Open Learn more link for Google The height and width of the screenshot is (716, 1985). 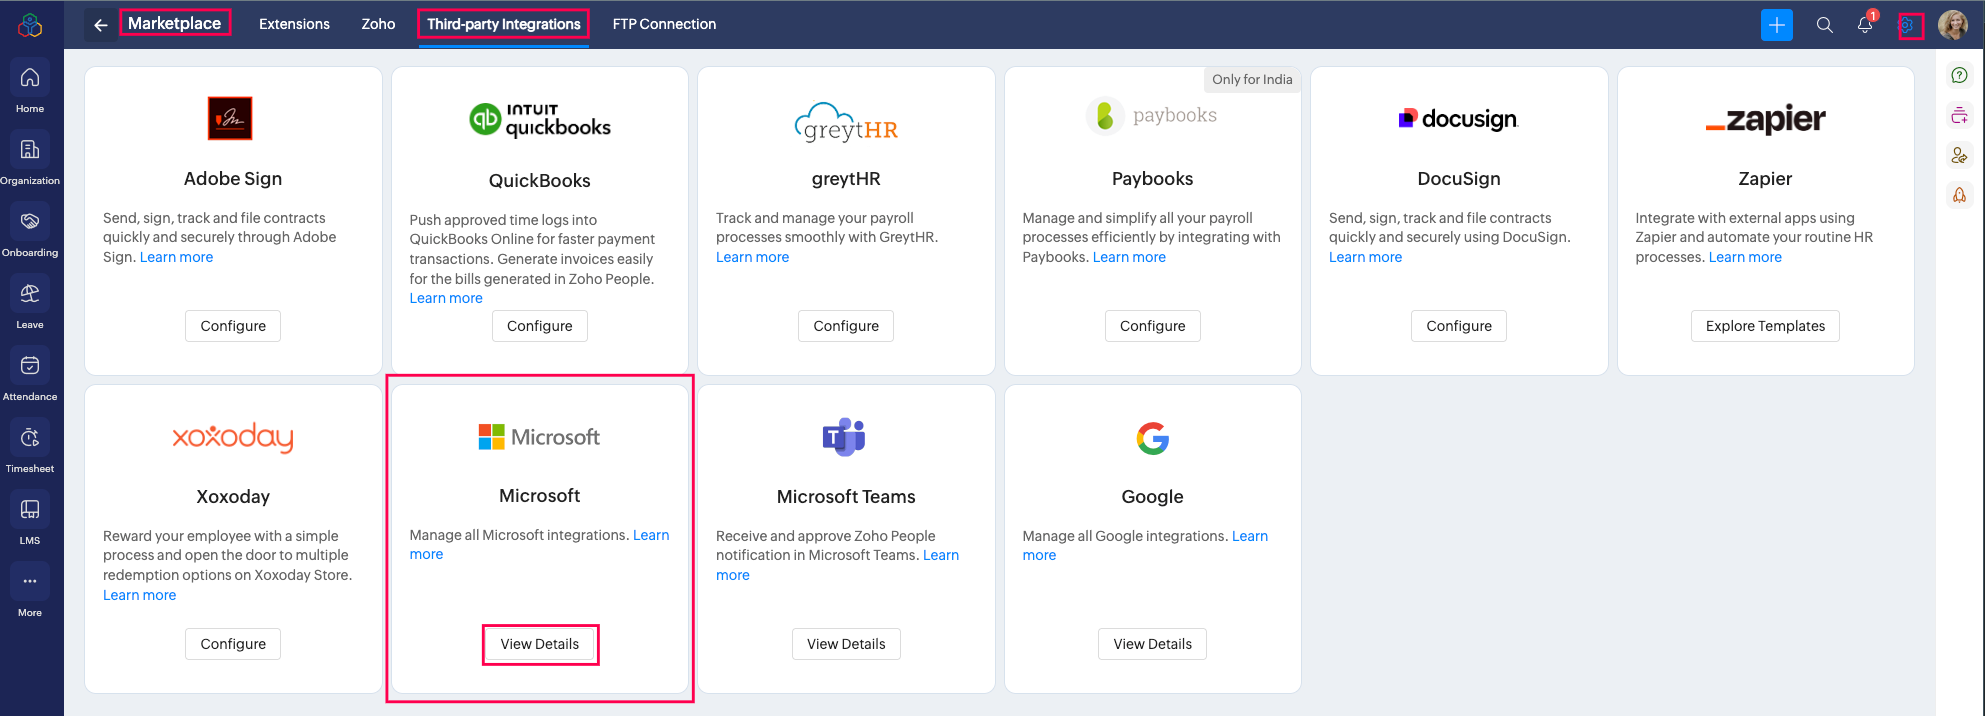[1249, 536]
